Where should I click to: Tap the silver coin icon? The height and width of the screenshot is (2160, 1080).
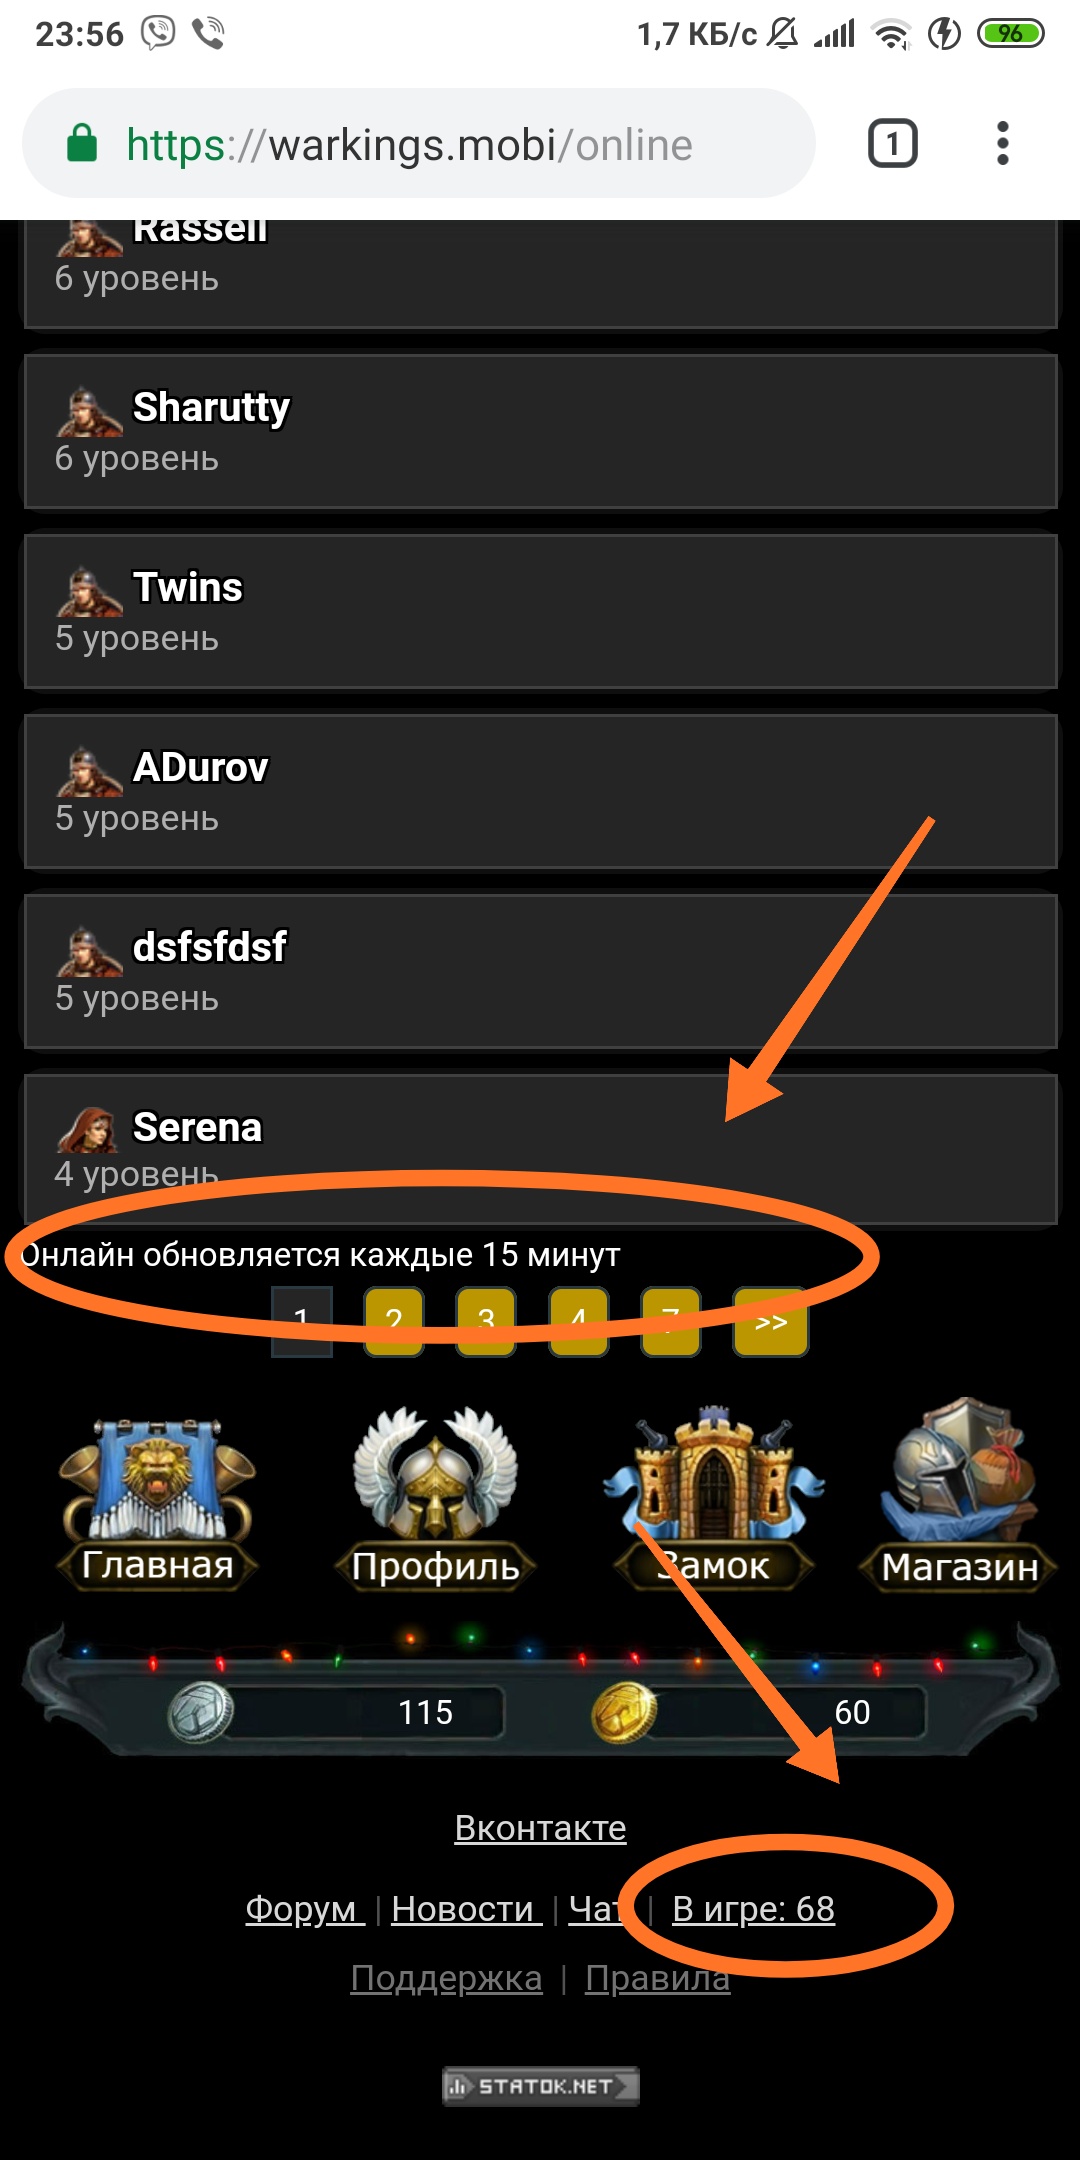point(200,1712)
